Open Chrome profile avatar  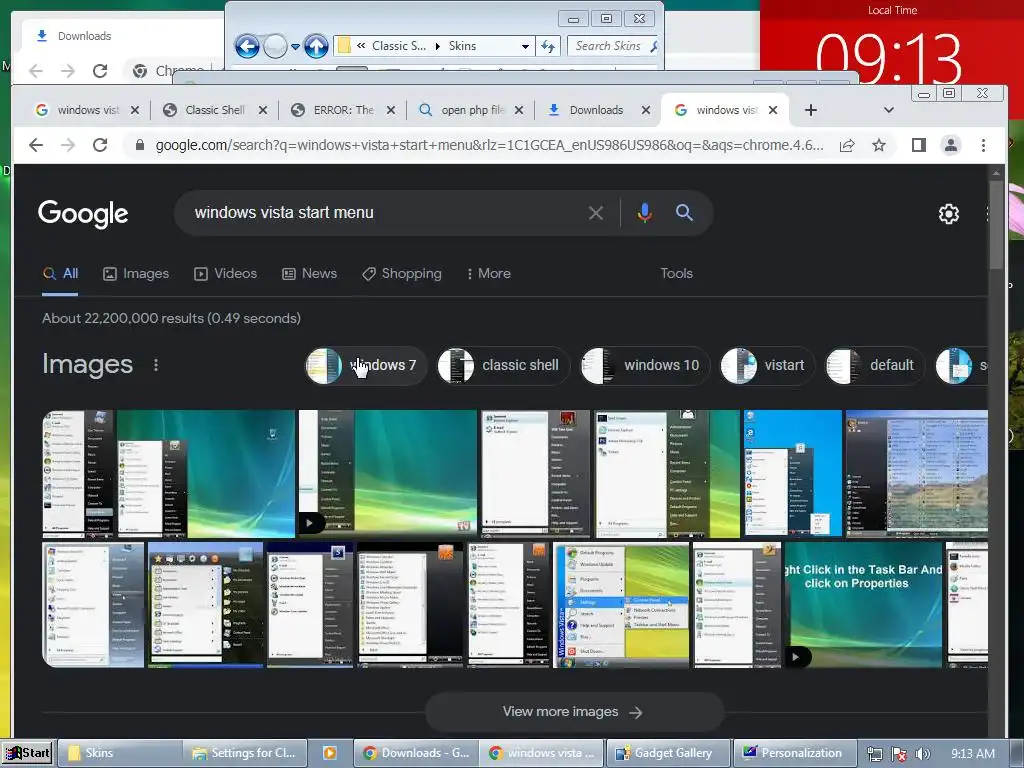pos(951,145)
